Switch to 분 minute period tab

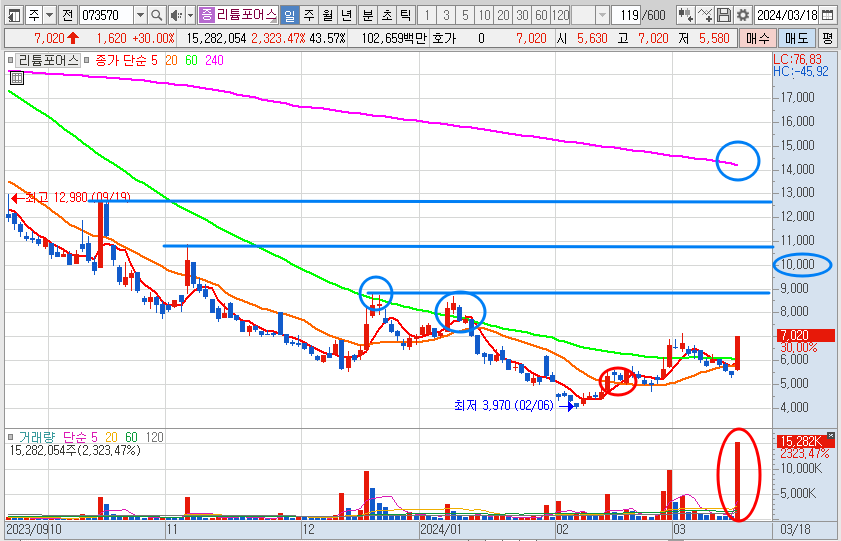tap(368, 15)
